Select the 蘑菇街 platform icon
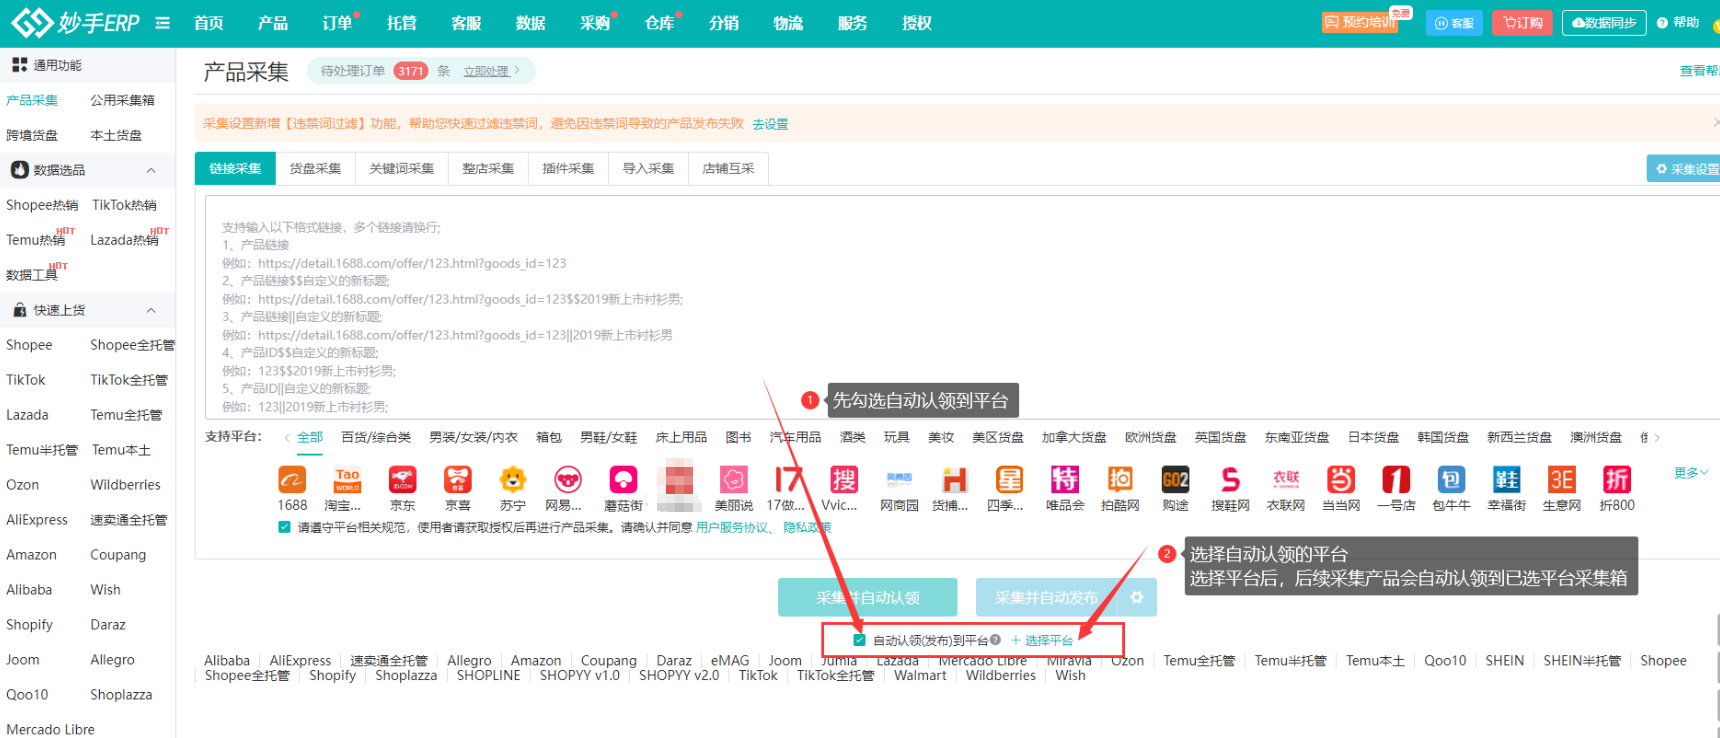The width and height of the screenshot is (1720, 738). coord(623,480)
